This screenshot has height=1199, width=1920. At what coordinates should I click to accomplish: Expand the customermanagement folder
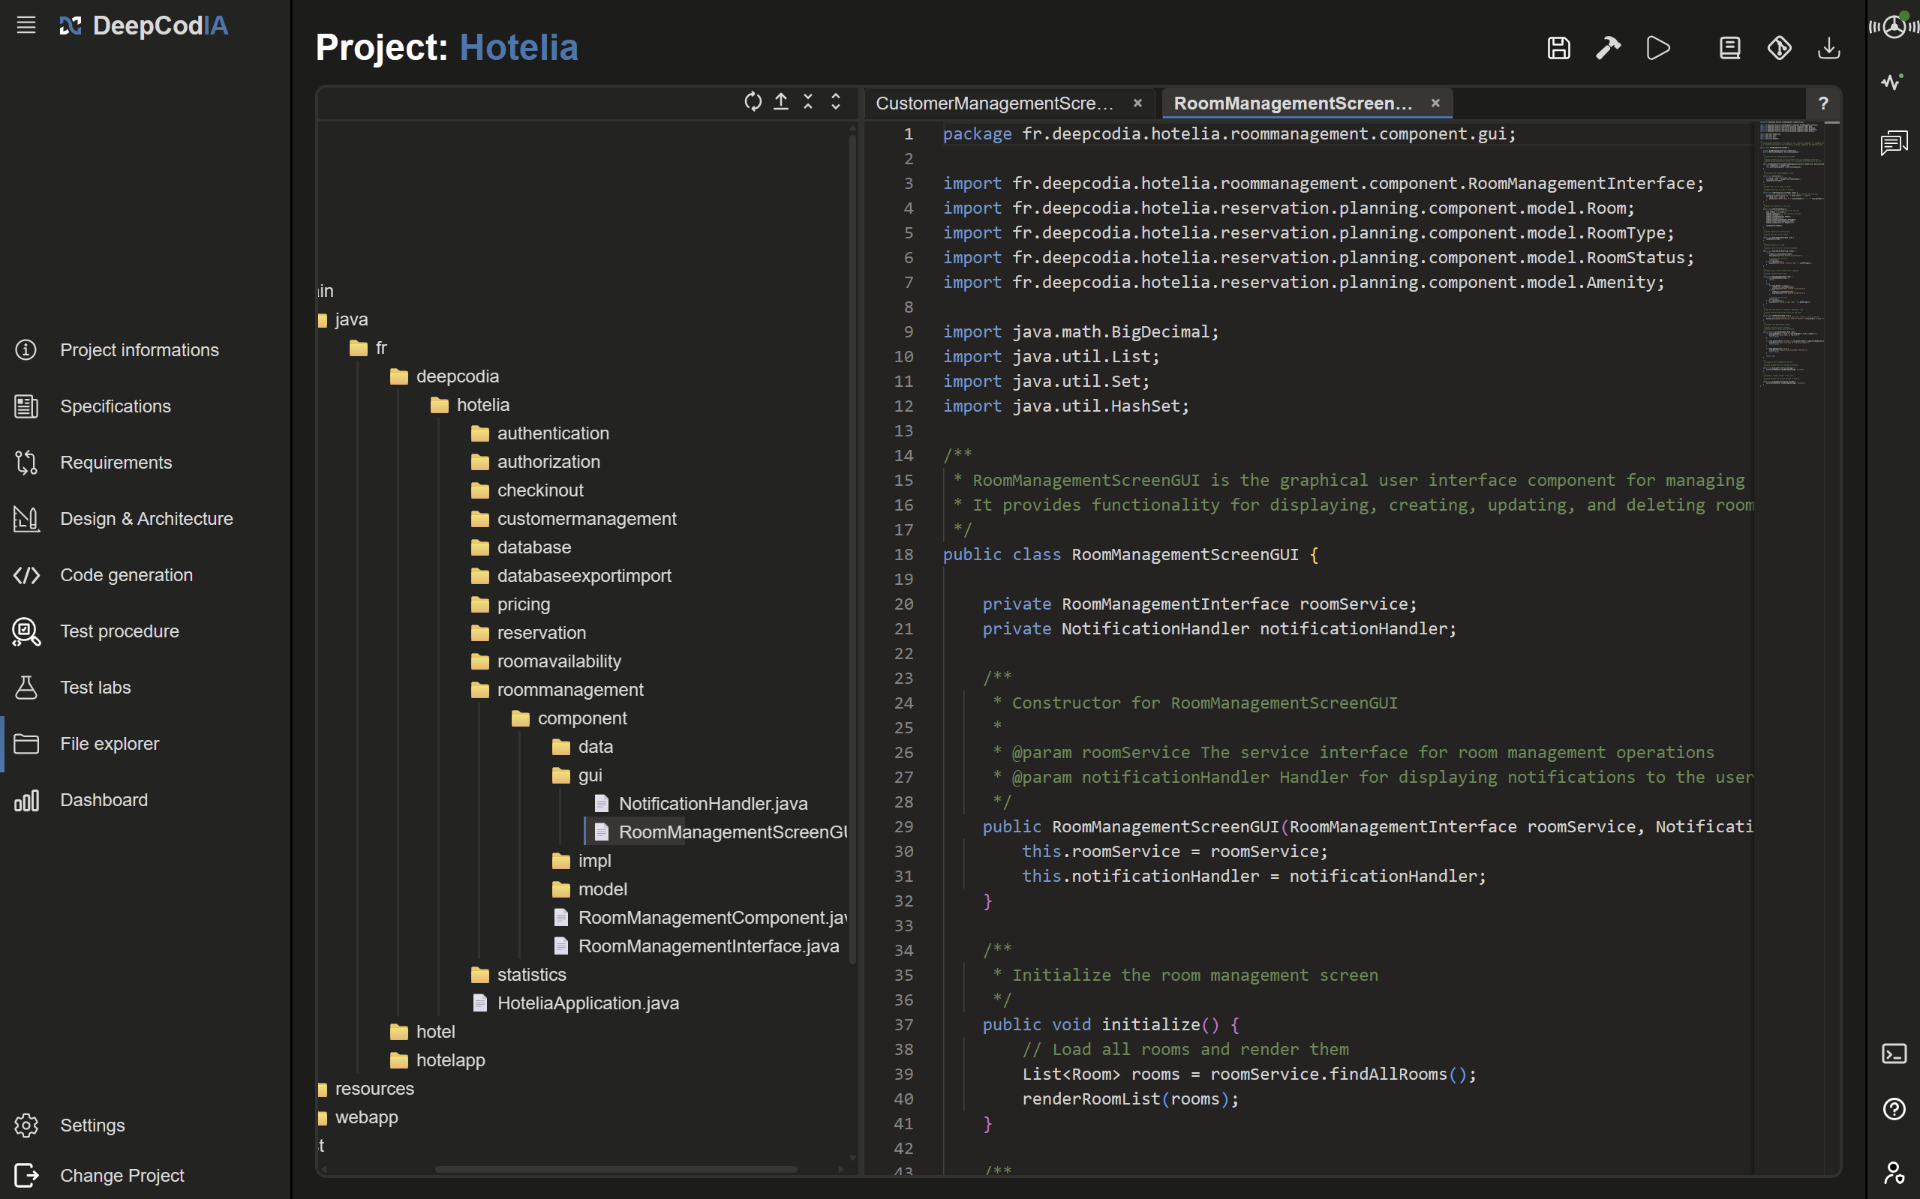pyautogui.click(x=574, y=519)
